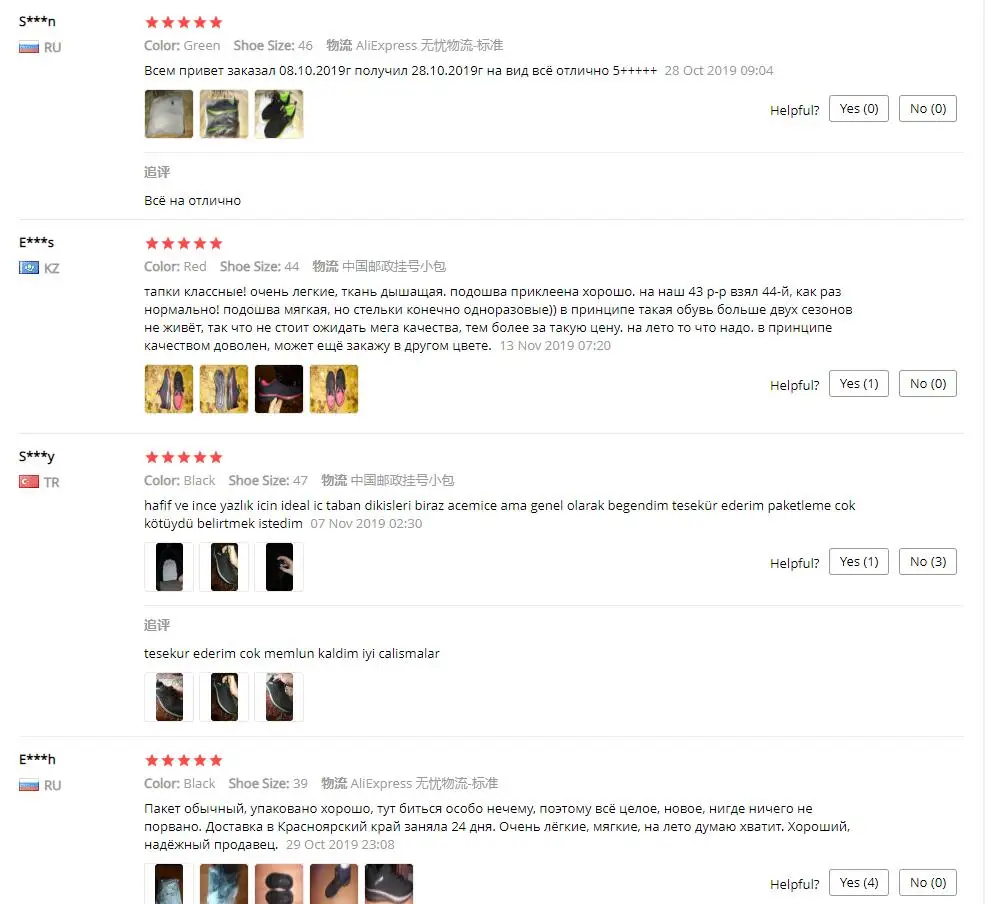Vote Yes (1) on E***s's Kazakhstan review

pos(859,384)
